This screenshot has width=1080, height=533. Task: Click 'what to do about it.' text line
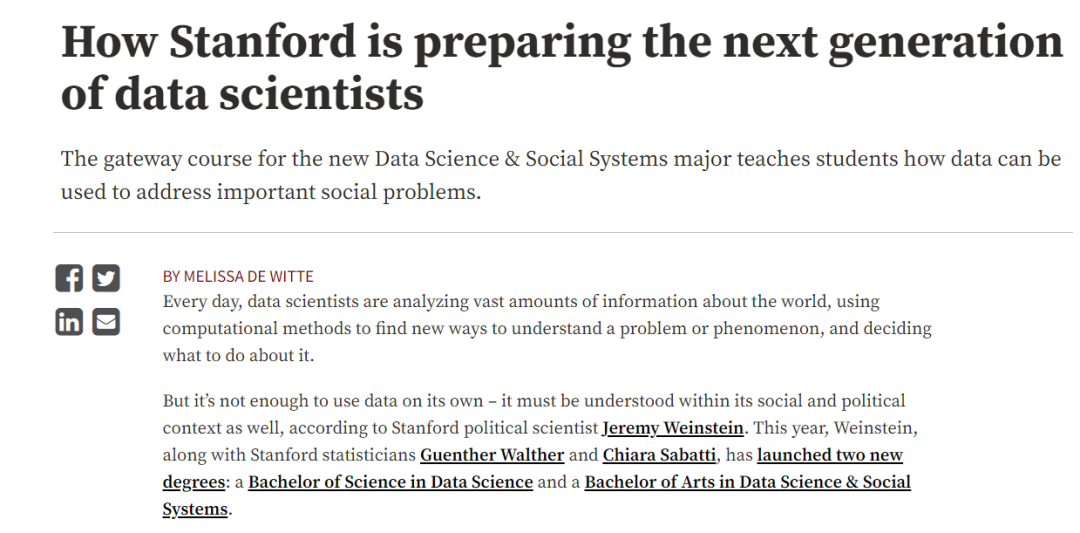coord(238,356)
